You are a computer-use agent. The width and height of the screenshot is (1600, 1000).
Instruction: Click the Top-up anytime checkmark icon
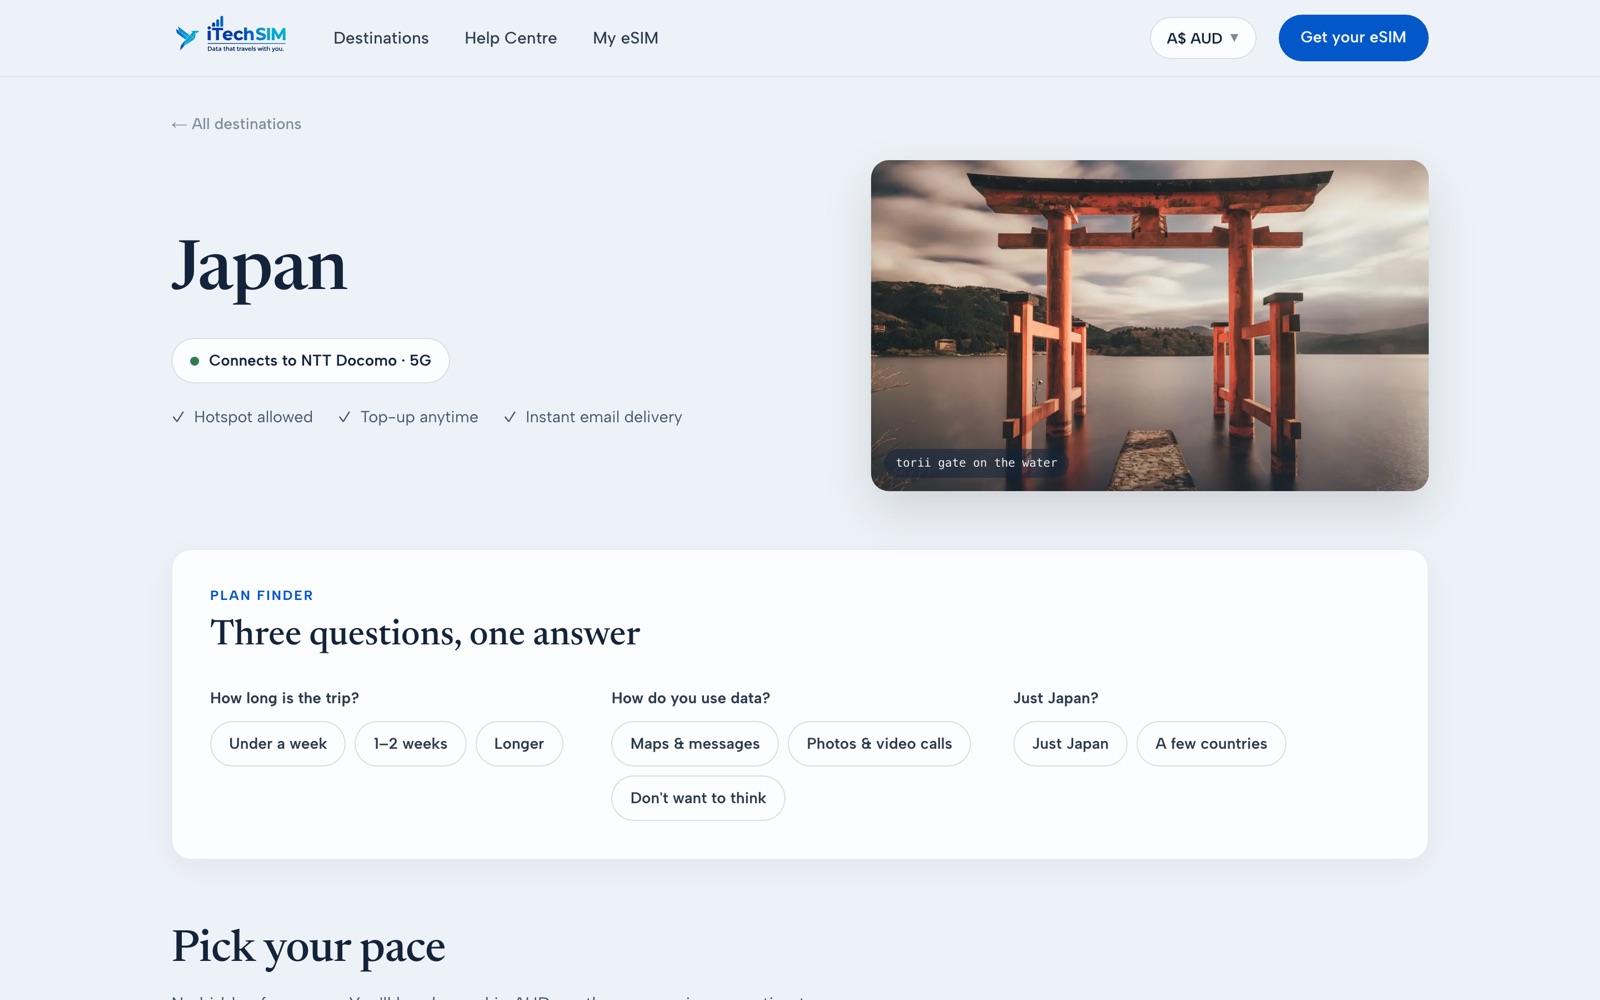344,417
